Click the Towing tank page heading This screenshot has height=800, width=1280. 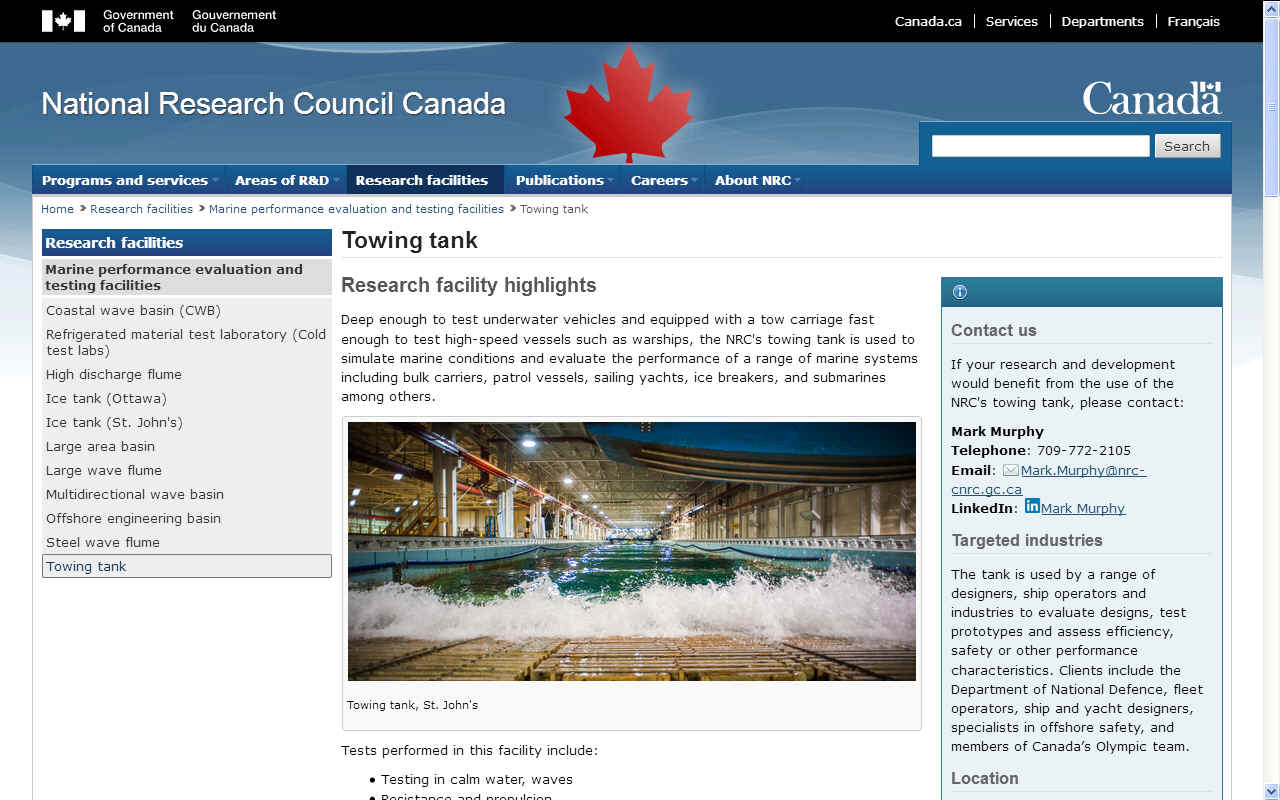point(410,241)
